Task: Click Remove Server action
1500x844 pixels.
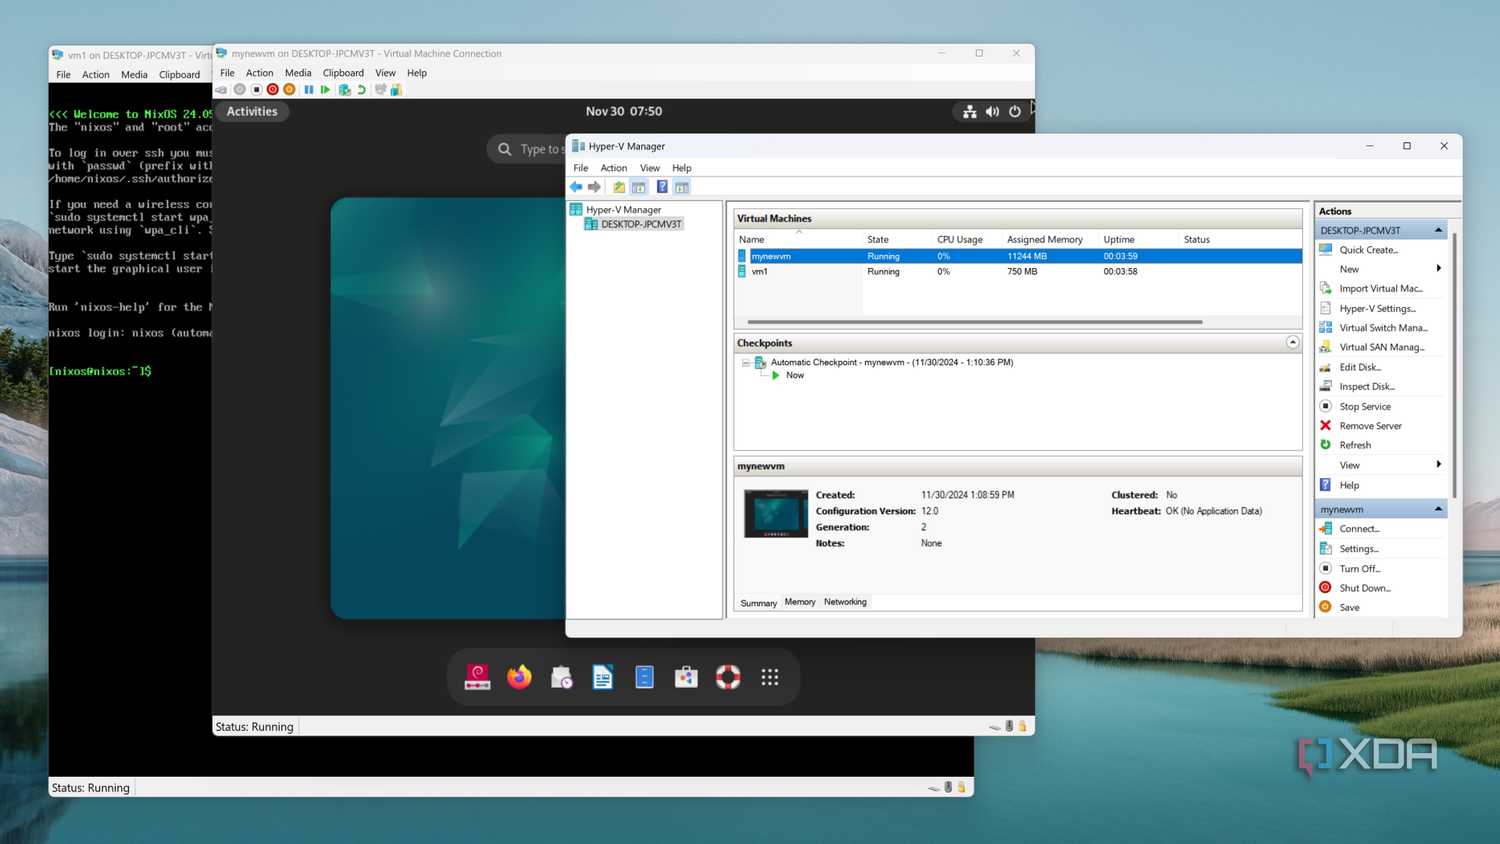Action: pos(1370,426)
